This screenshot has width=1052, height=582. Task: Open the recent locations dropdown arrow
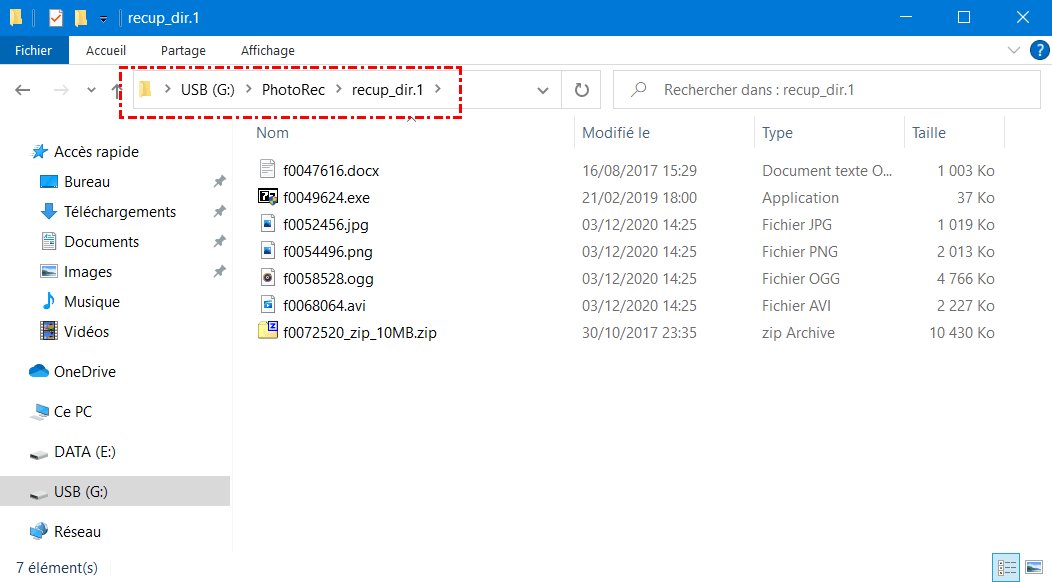click(91, 90)
